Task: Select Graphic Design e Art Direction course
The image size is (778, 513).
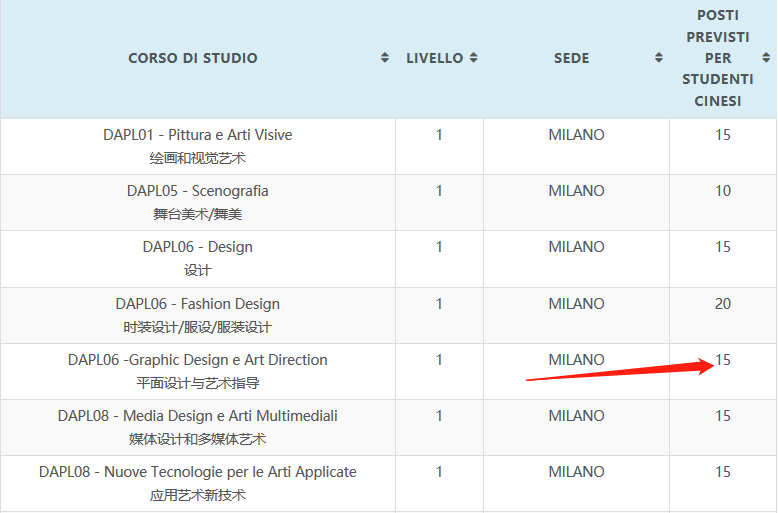Action: 198,360
